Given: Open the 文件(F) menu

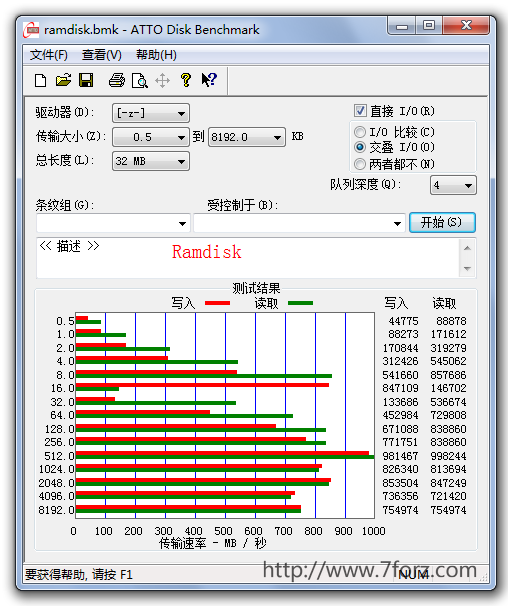Looking at the screenshot, I should click(x=49, y=55).
